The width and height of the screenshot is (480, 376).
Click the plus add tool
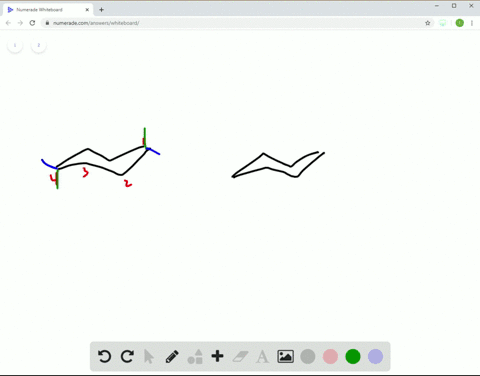pos(217,356)
